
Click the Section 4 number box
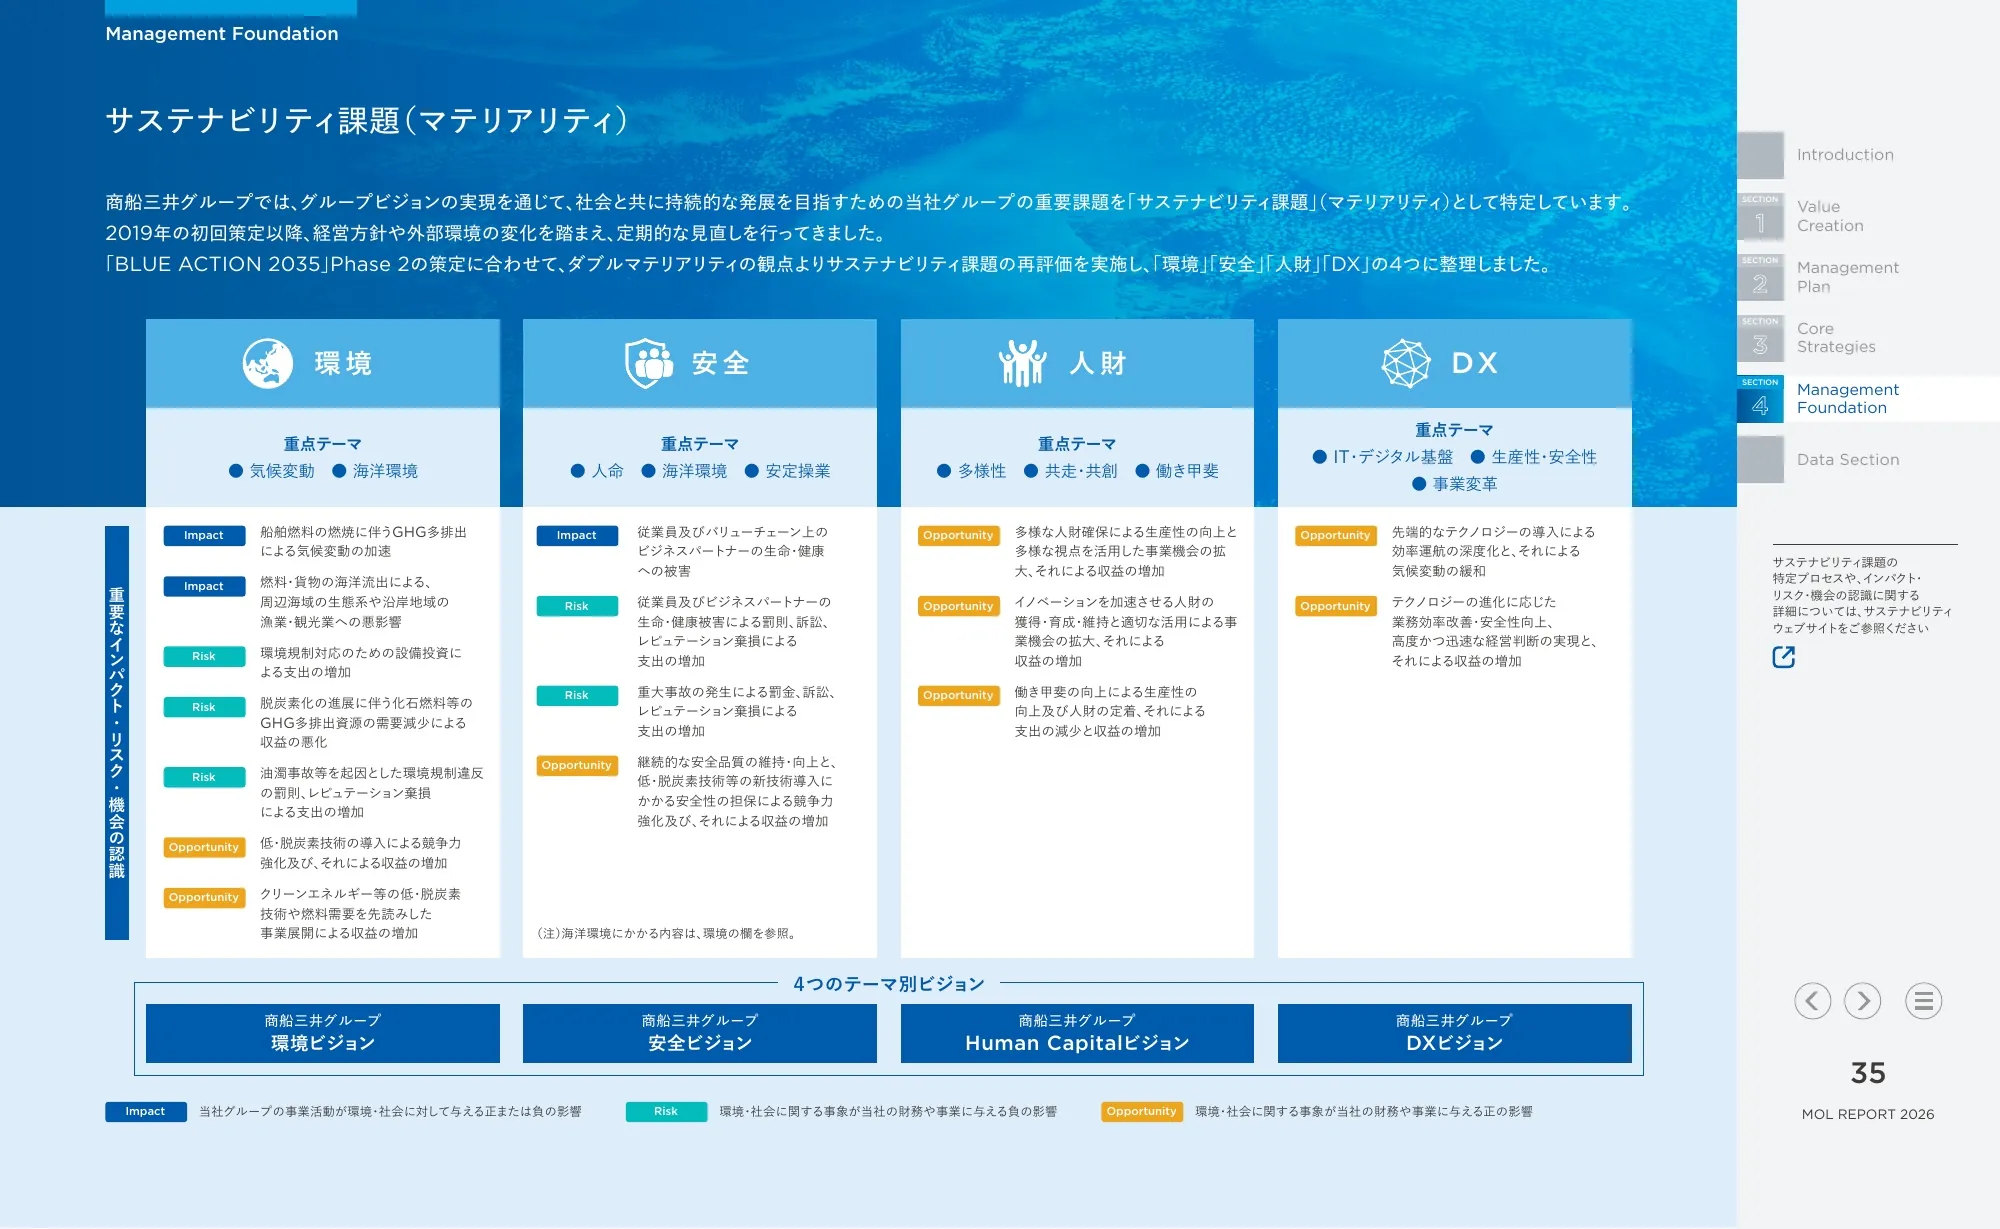pyautogui.click(x=1760, y=399)
